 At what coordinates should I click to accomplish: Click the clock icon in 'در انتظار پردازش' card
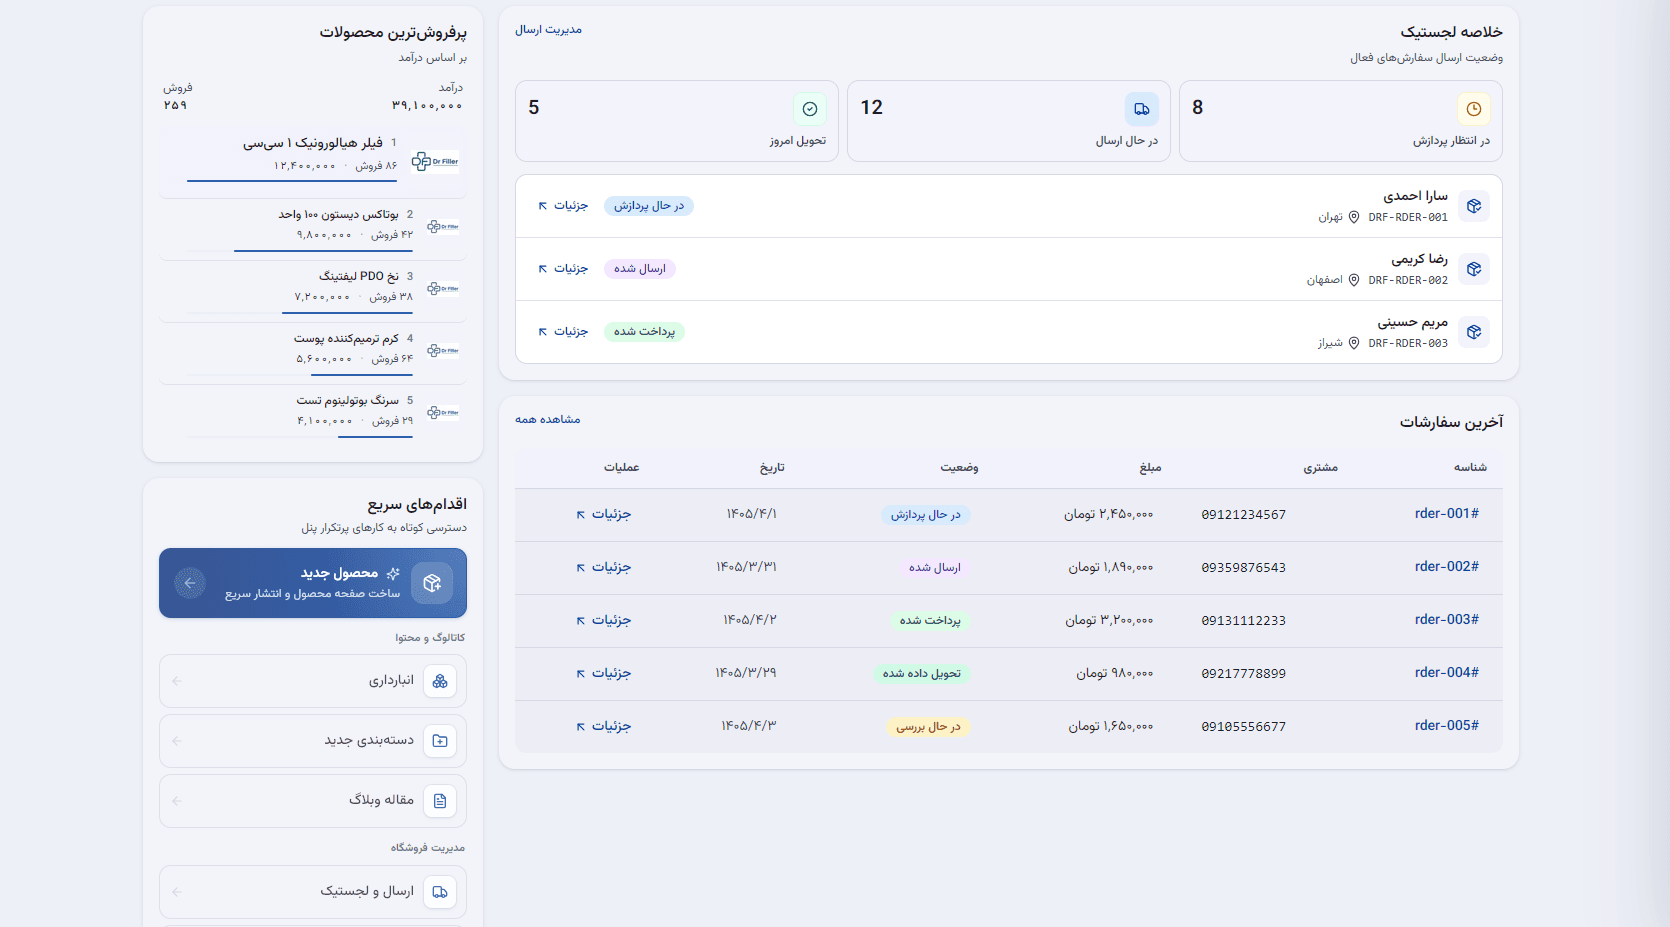click(1473, 109)
